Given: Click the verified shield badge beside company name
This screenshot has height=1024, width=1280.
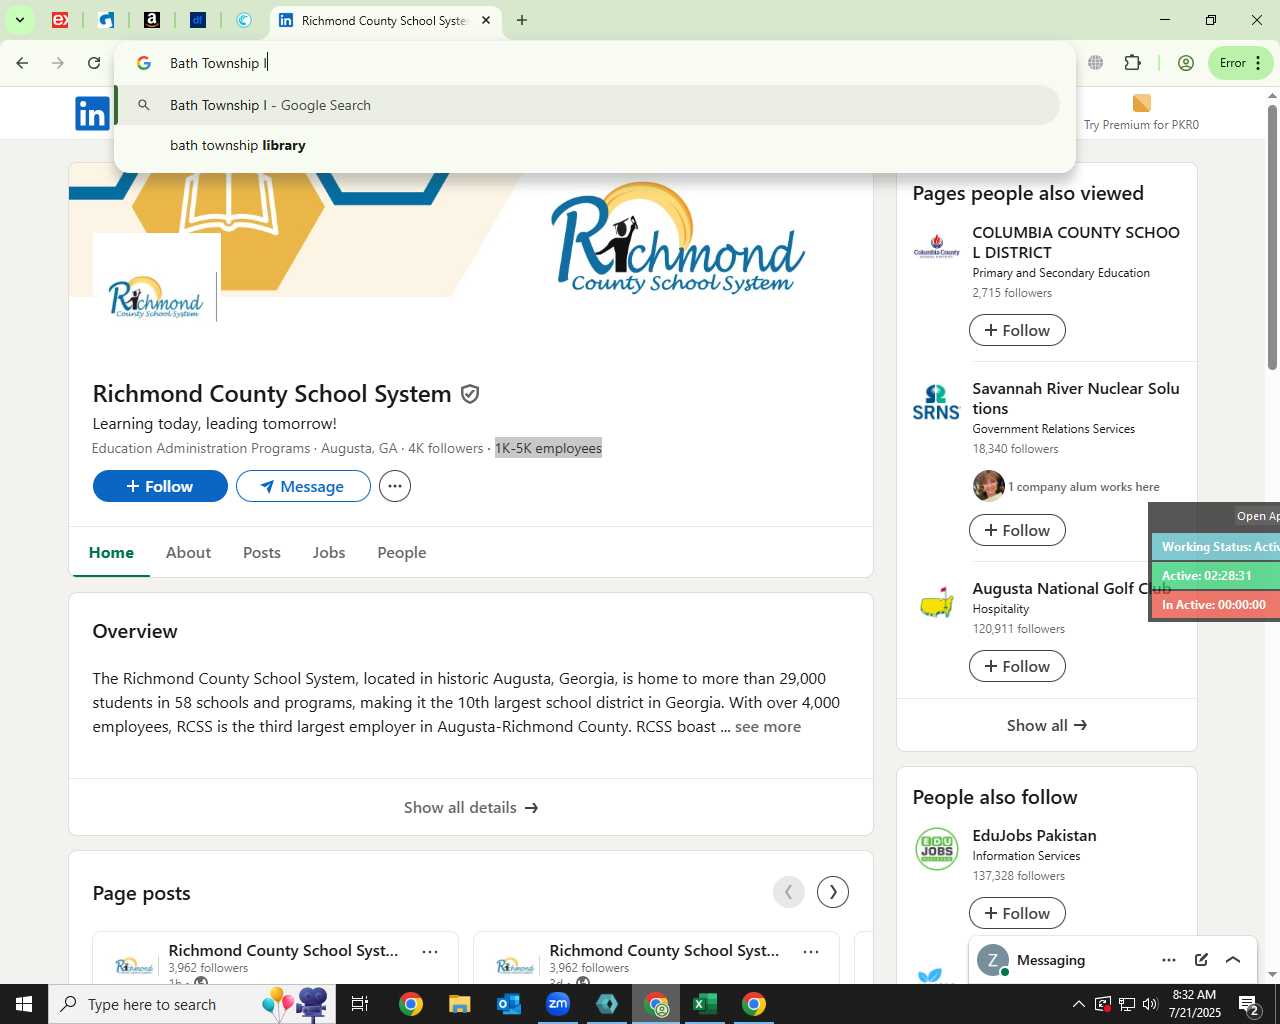Looking at the screenshot, I should click(x=470, y=394).
